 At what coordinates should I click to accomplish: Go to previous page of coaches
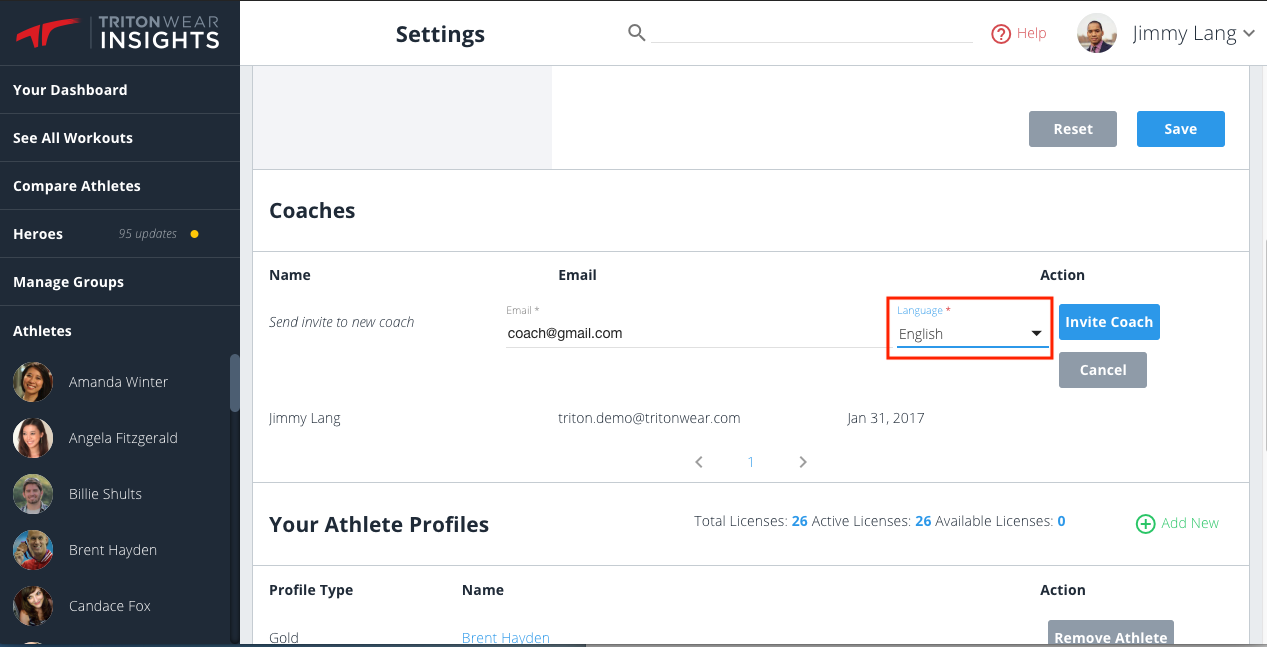click(x=699, y=462)
